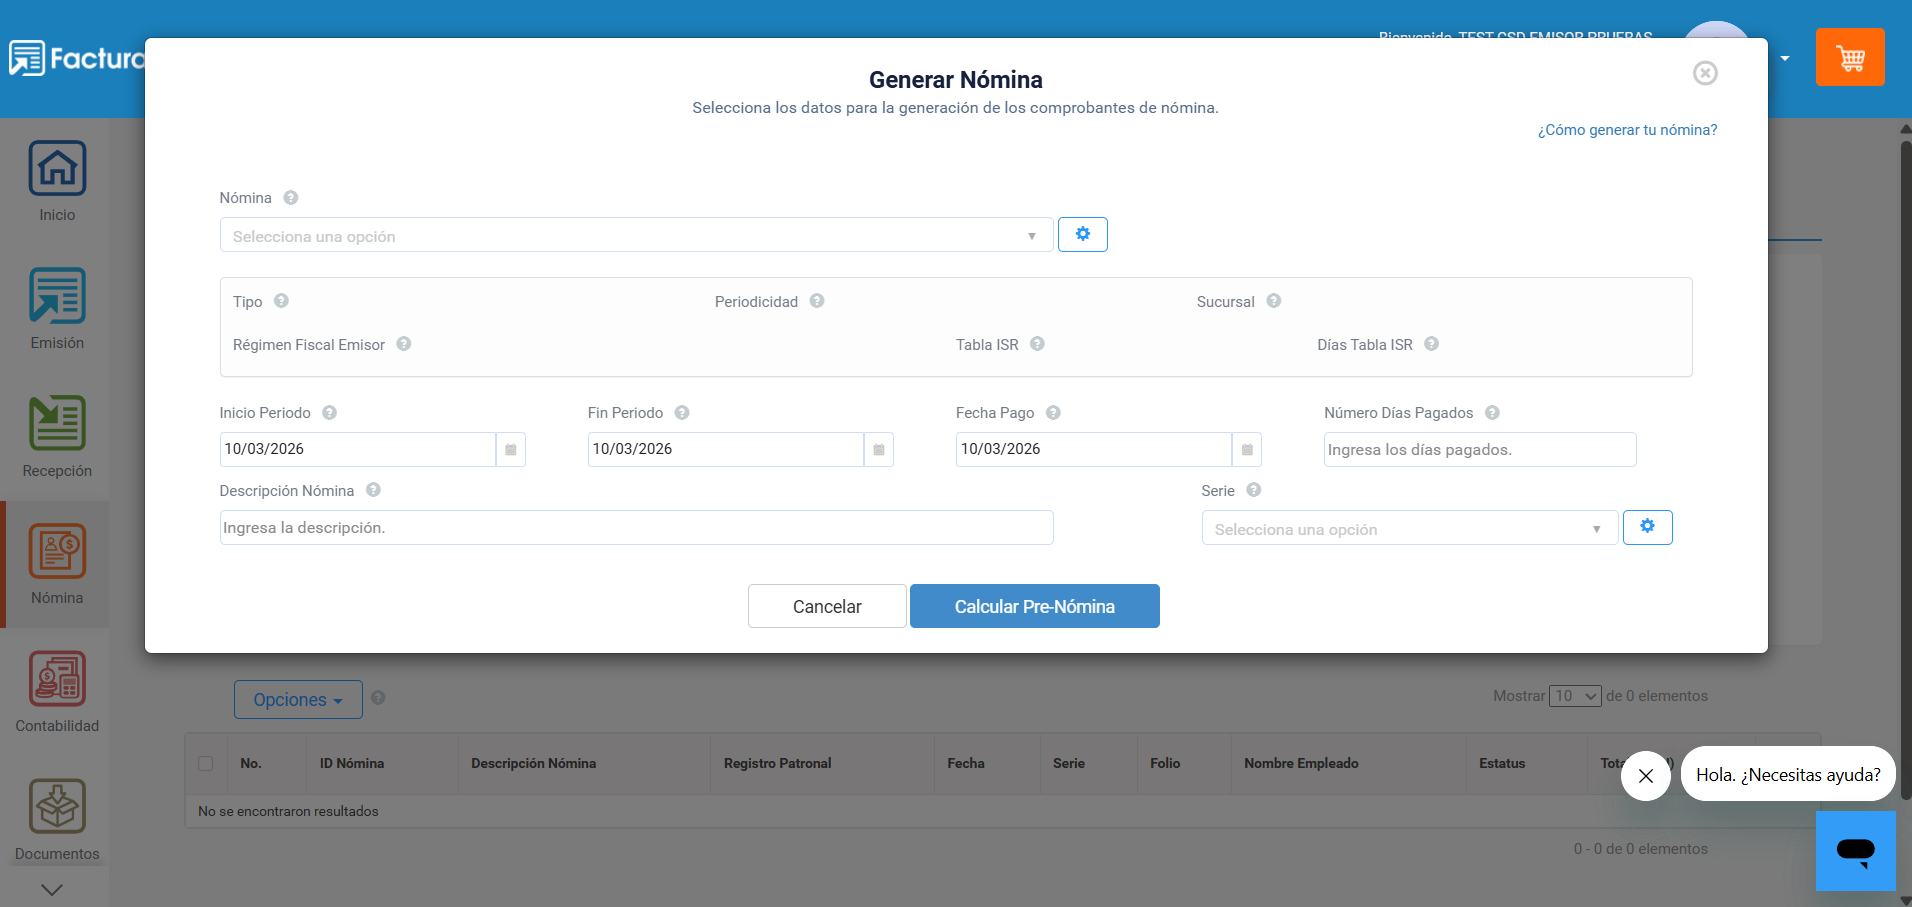Open the Mostrar rows-per-page selector
Screen dimensions: 1912x907
tap(1575, 696)
